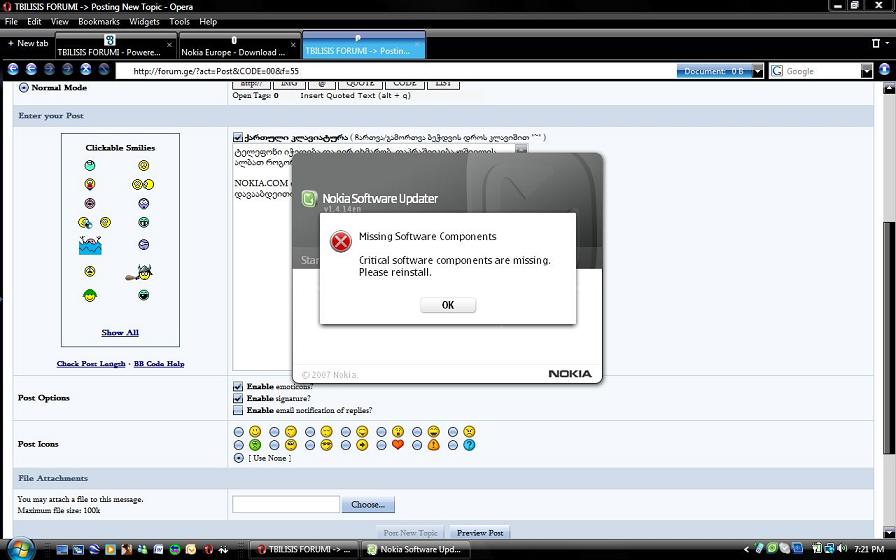This screenshot has width=896, height=560.
Task: Open the Tools menu
Action: 179,21
